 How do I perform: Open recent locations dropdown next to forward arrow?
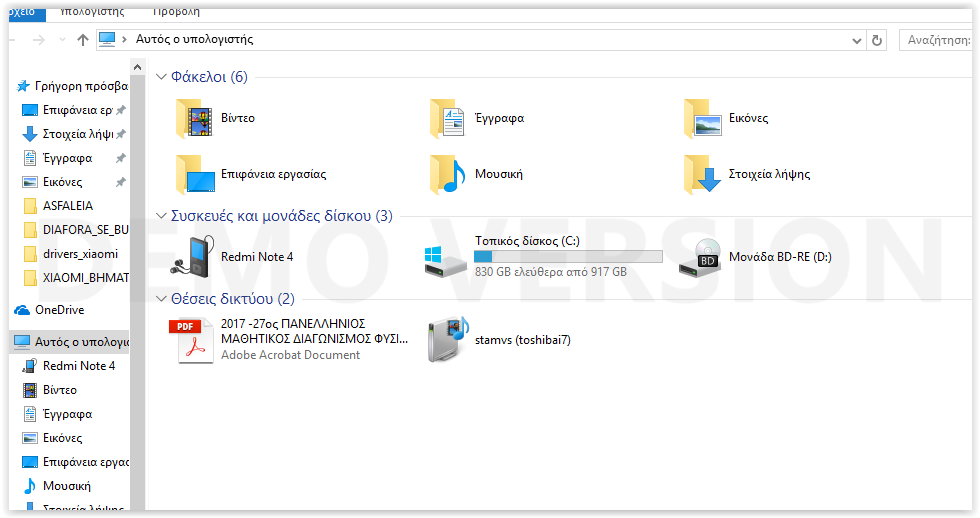pos(62,40)
